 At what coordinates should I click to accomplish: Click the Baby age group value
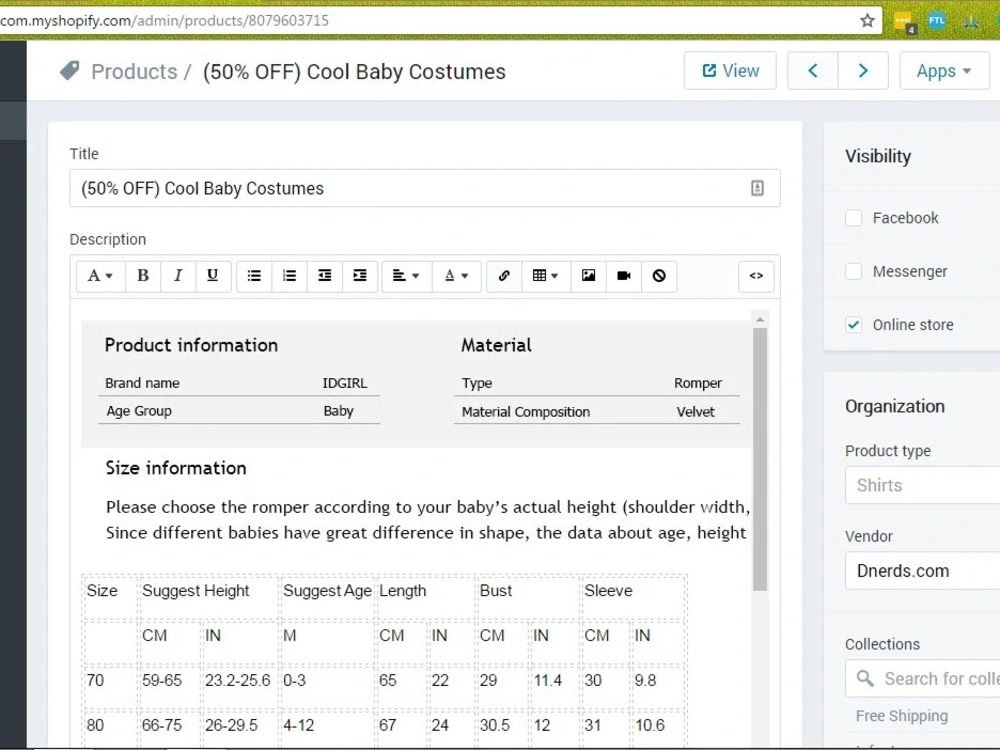click(338, 411)
